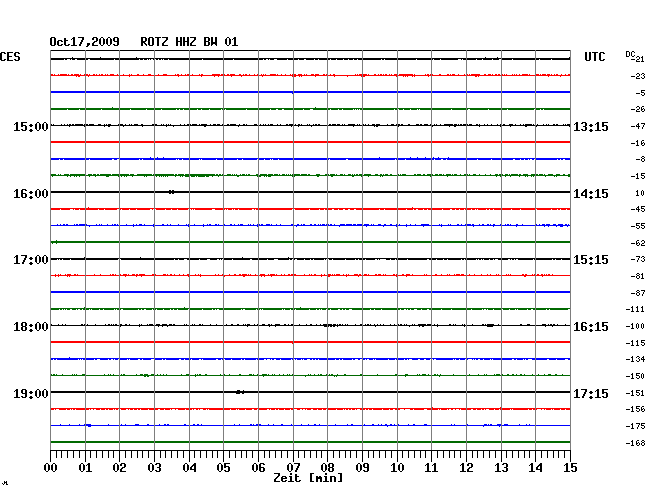The height and width of the screenshot is (494, 650).
Task: Click the blue blip near minute 01 on the blue trace below 19:00
Action: (x=88, y=425)
